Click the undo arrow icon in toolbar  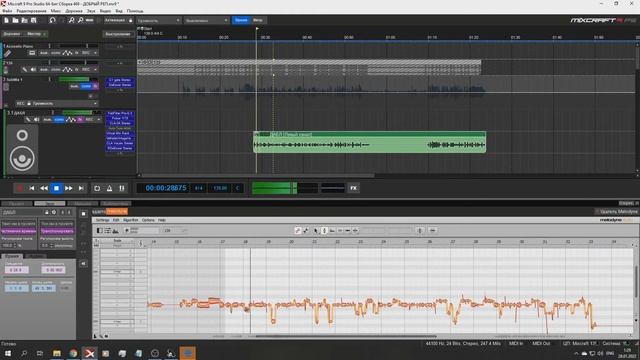(x=52, y=20)
